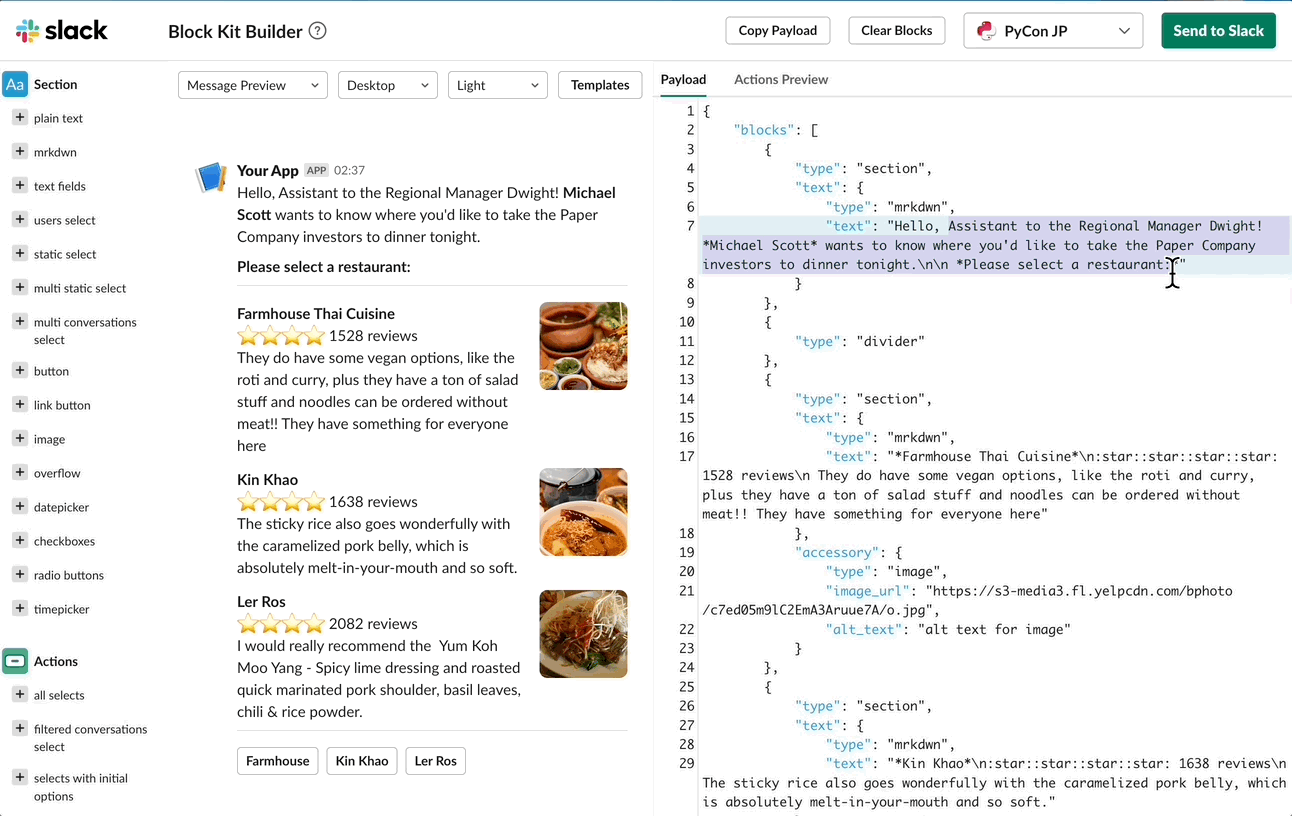Click the Farmhouse Thai Cuisine food thumbnail
Screen dimensions: 1292x816
click(x=583, y=346)
